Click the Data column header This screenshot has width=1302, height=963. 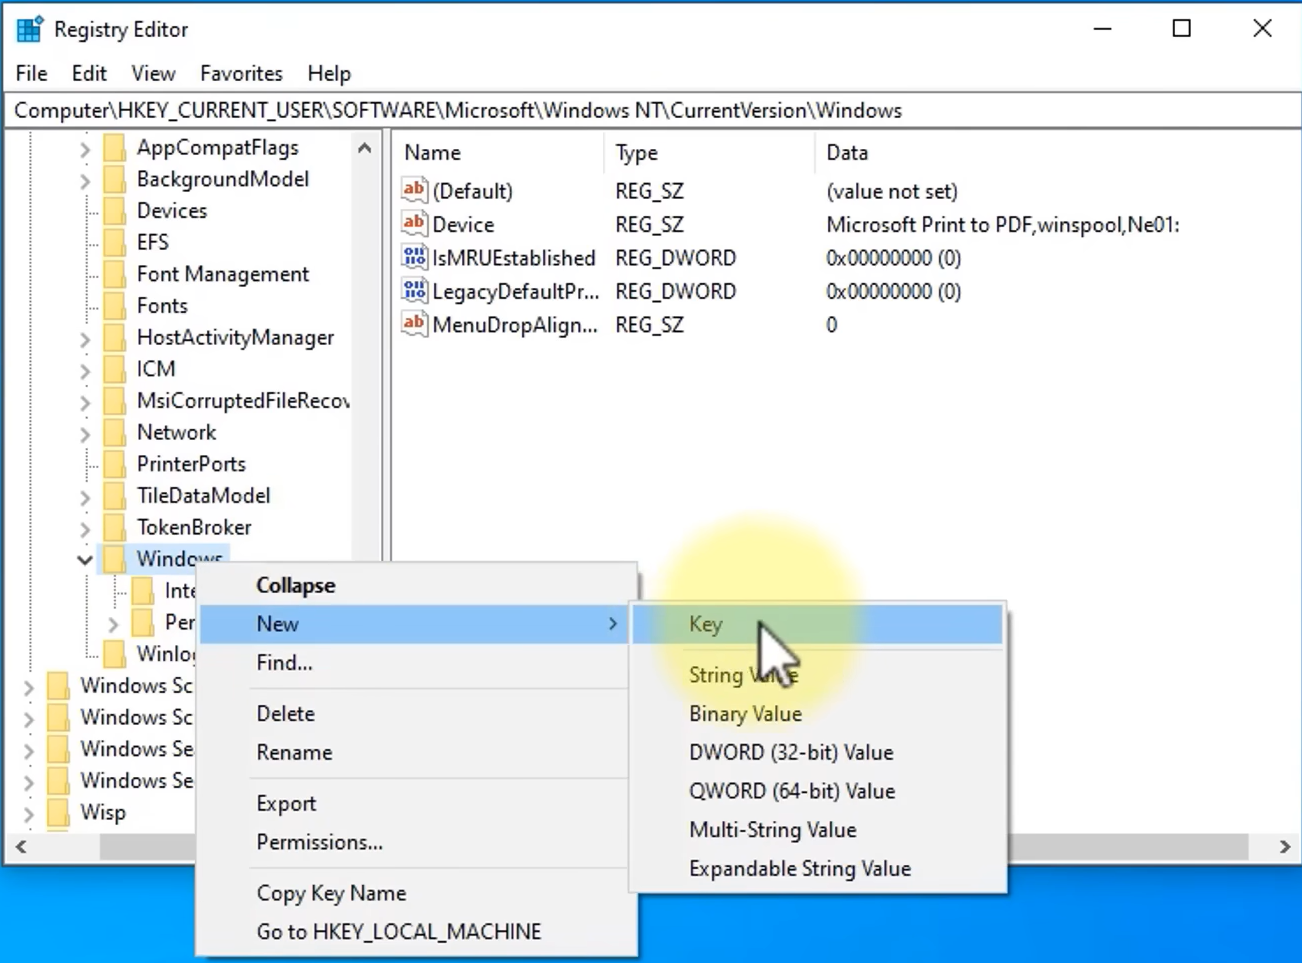847,153
